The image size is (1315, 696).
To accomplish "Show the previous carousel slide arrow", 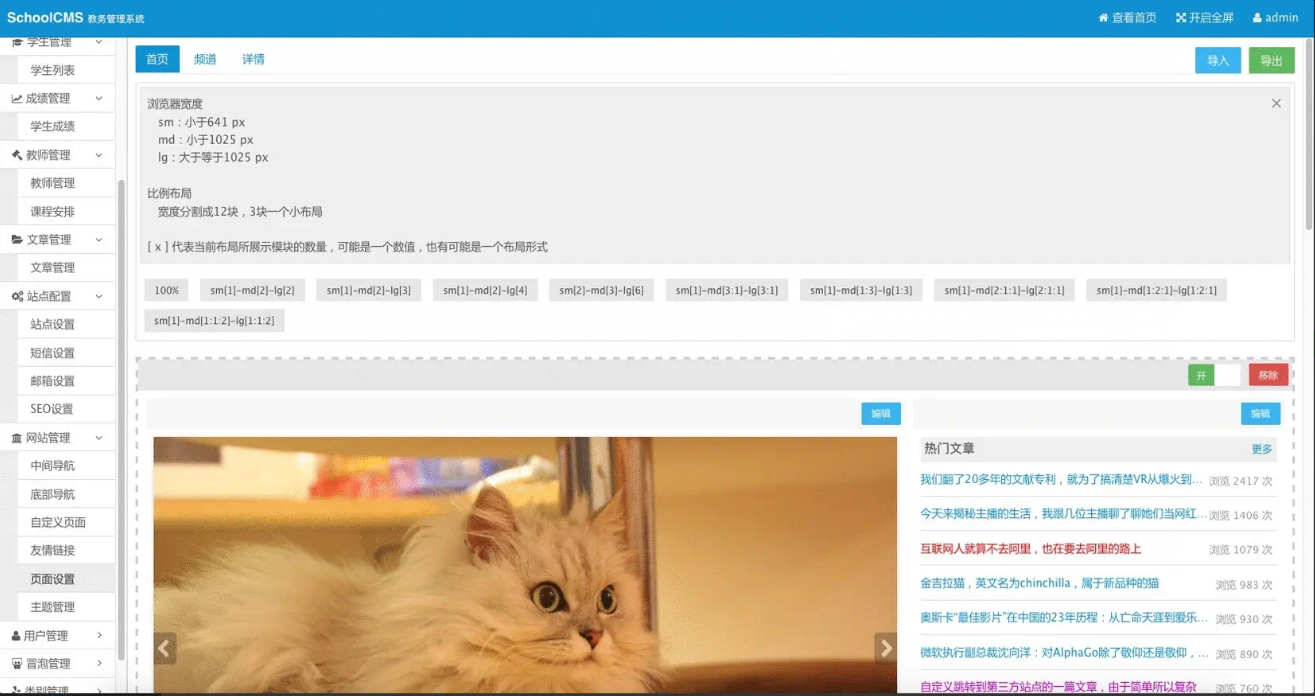I will pyautogui.click(x=166, y=648).
